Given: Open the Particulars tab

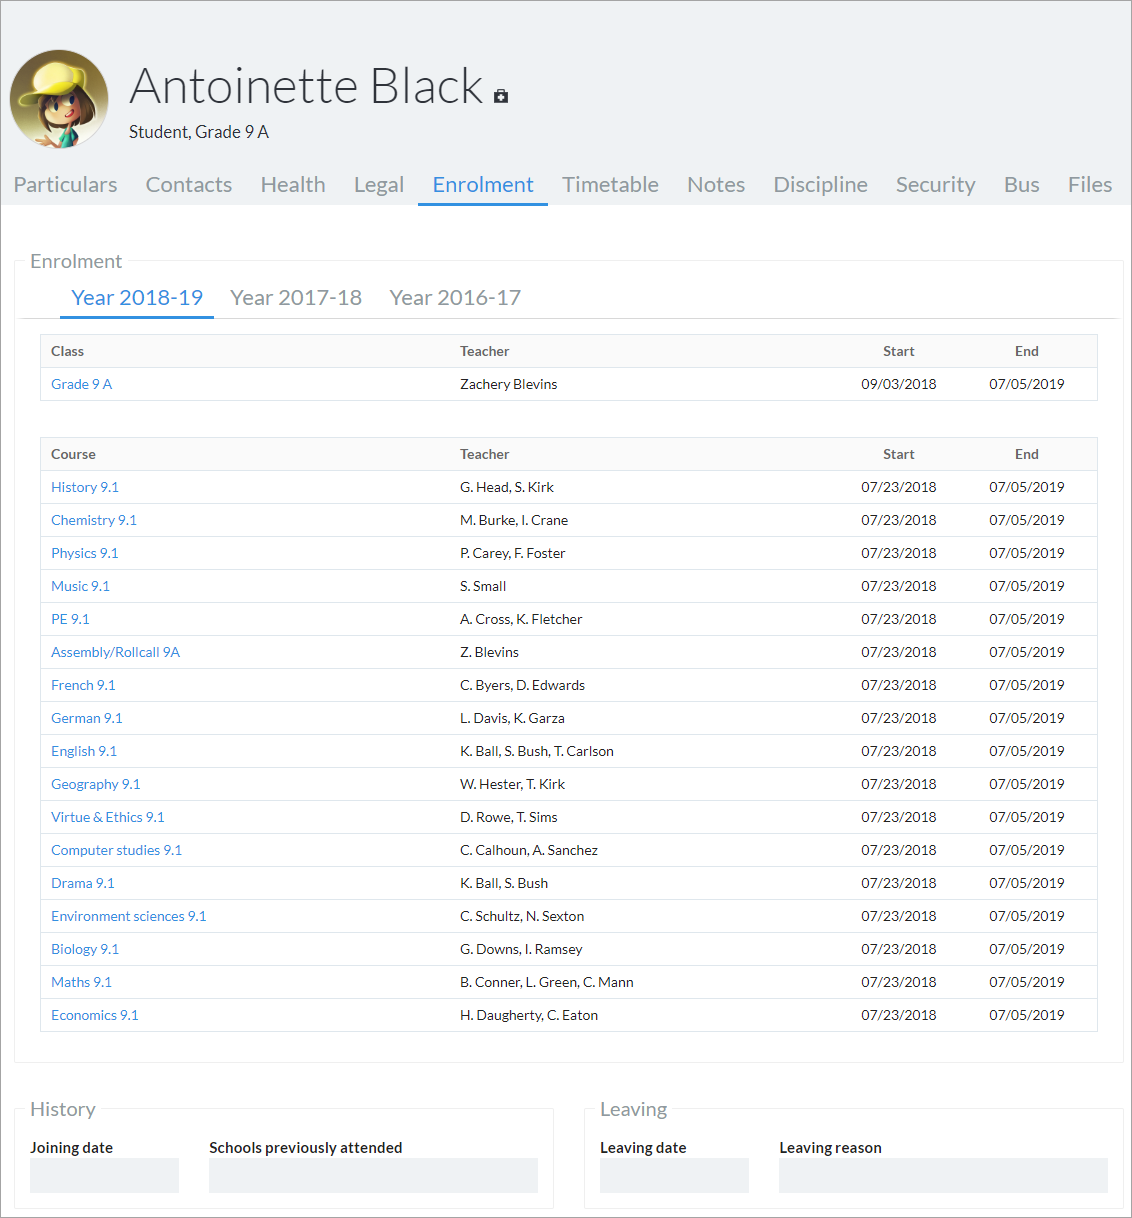Looking at the screenshot, I should 65,185.
